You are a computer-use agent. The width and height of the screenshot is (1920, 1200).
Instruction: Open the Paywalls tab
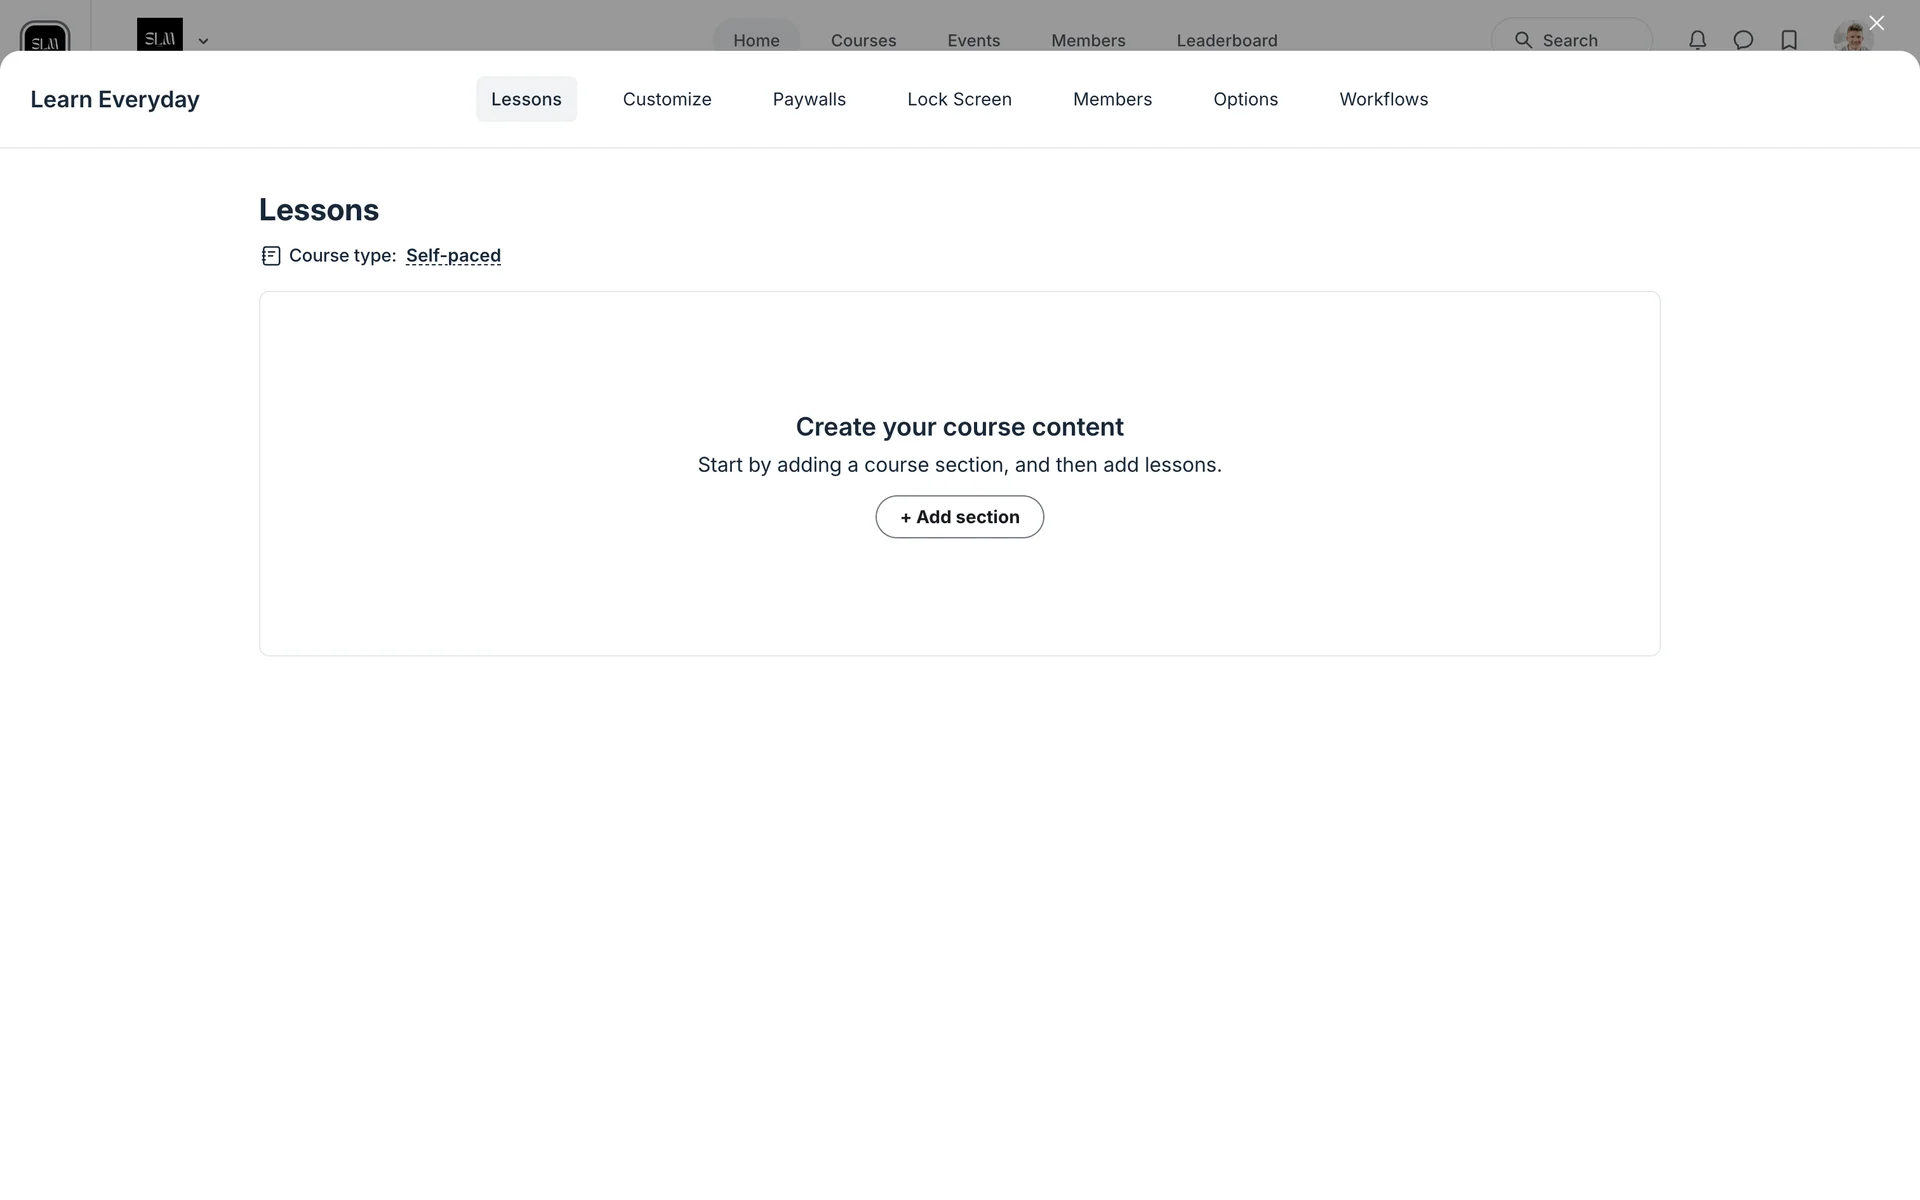point(809,99)
